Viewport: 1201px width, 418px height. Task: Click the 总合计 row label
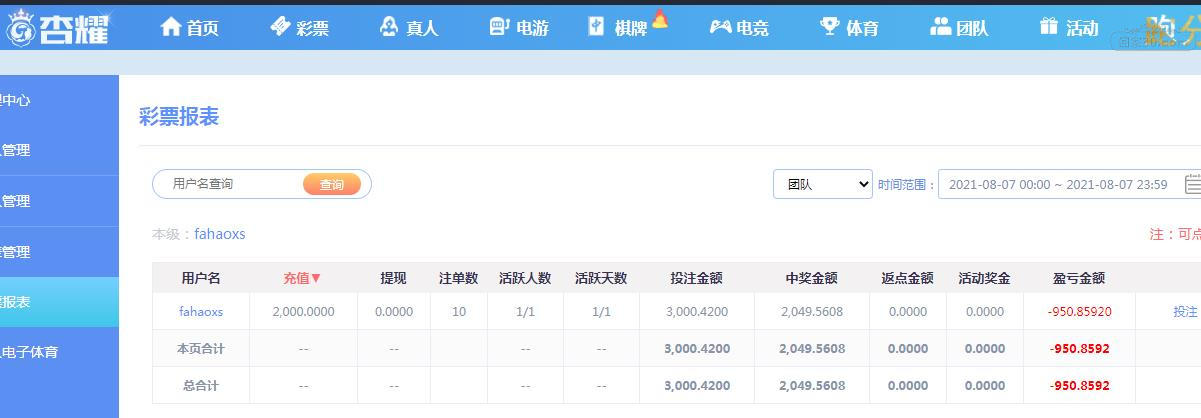coord(201,385)
